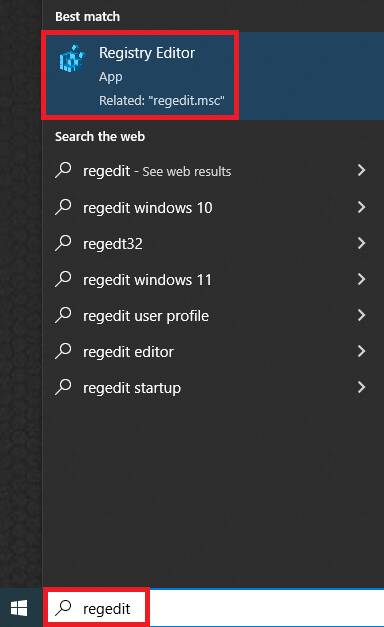Viewport: 384px width, 627px height.
Task: Click search icon beside 'regedit user profile'
Action: click(63, 315)
